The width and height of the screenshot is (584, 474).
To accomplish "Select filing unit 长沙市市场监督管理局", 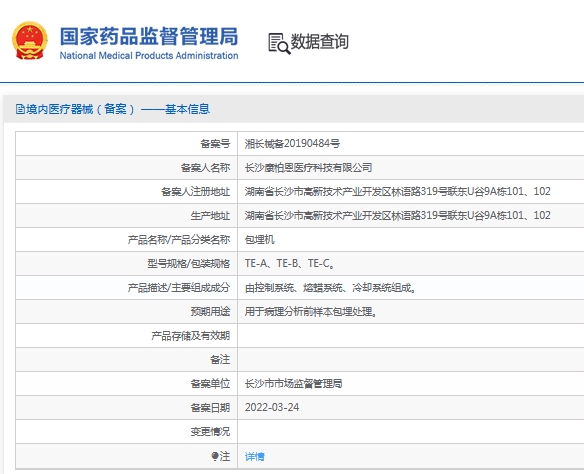I will click(x=293, y=384).
